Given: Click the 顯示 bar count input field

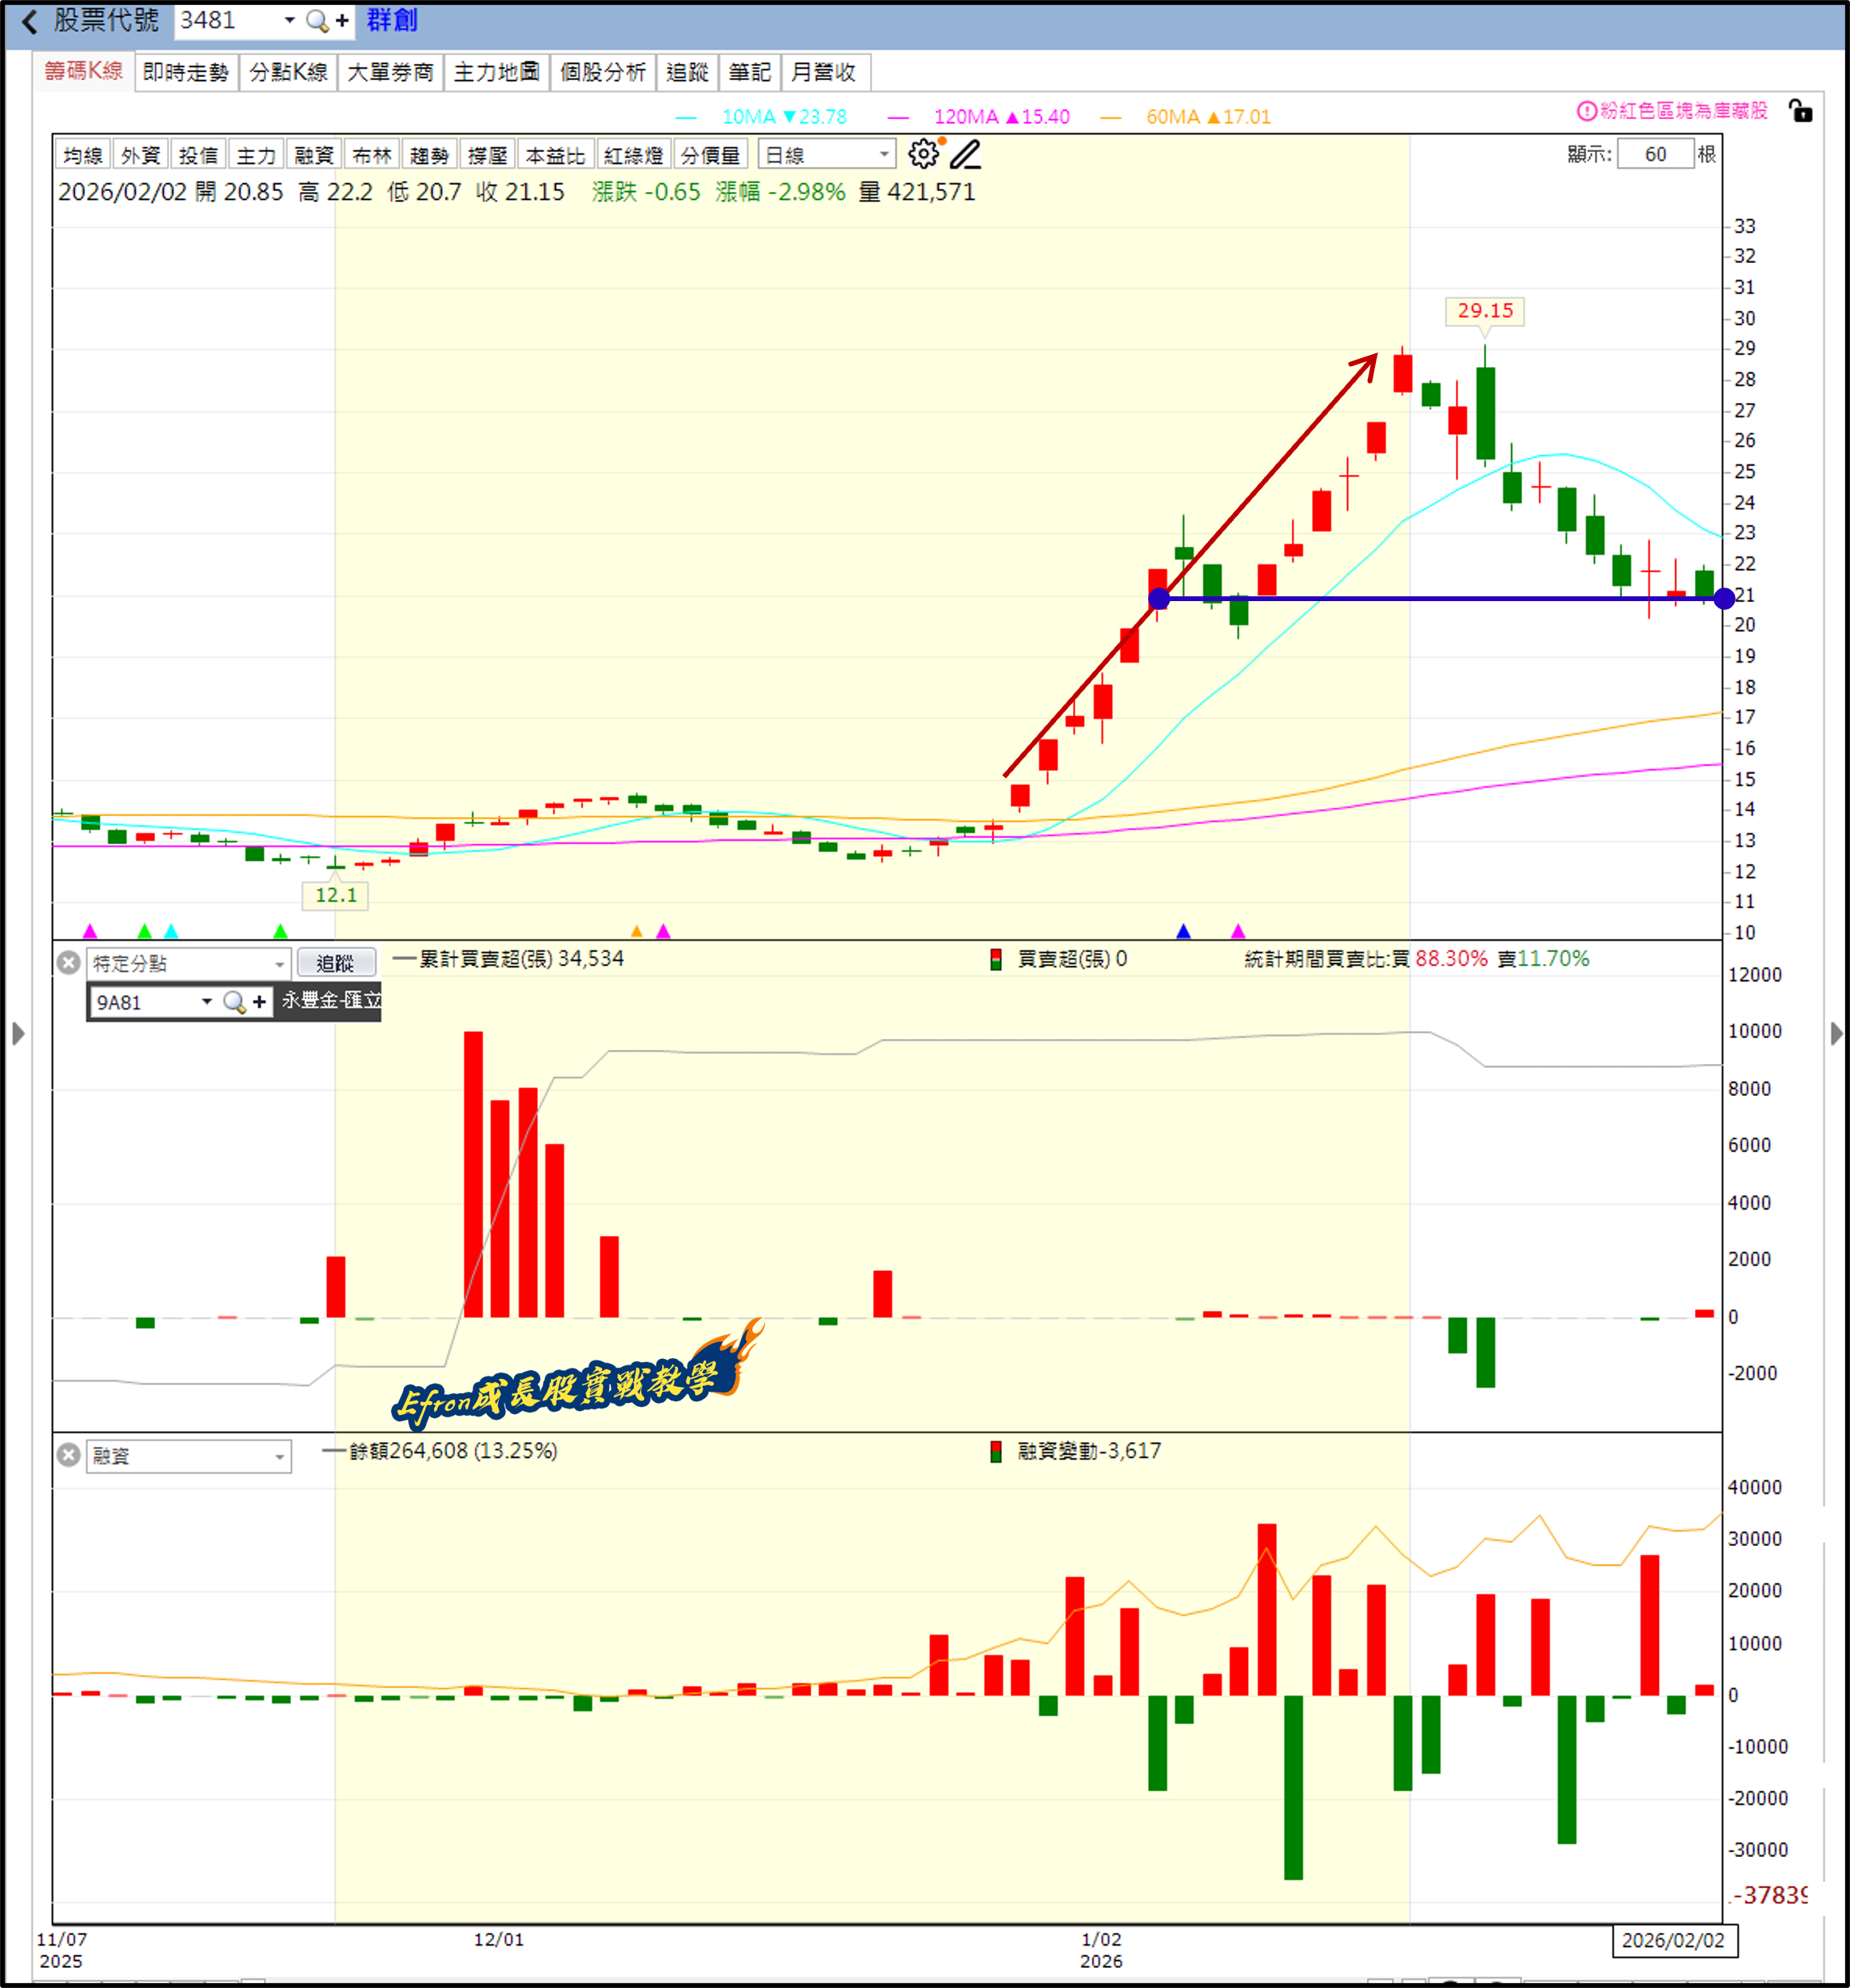Looking at the screenshot, I should [x=1654, y=154].
